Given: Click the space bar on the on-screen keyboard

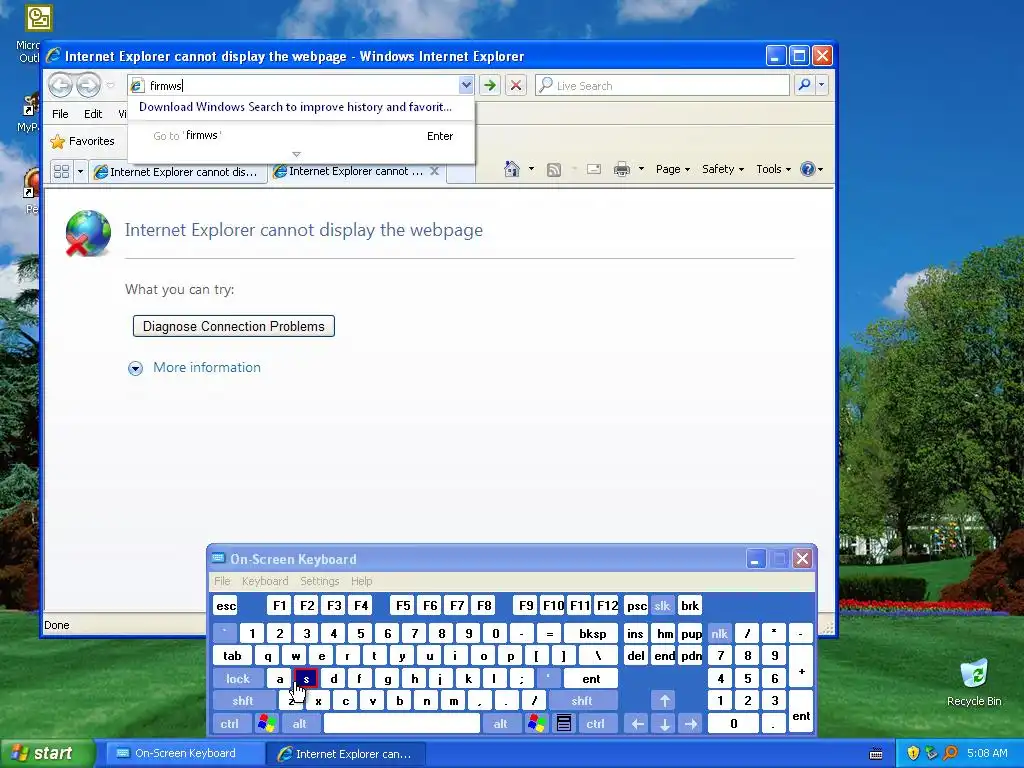Looking at the screenshot, I should click(402, 724).
